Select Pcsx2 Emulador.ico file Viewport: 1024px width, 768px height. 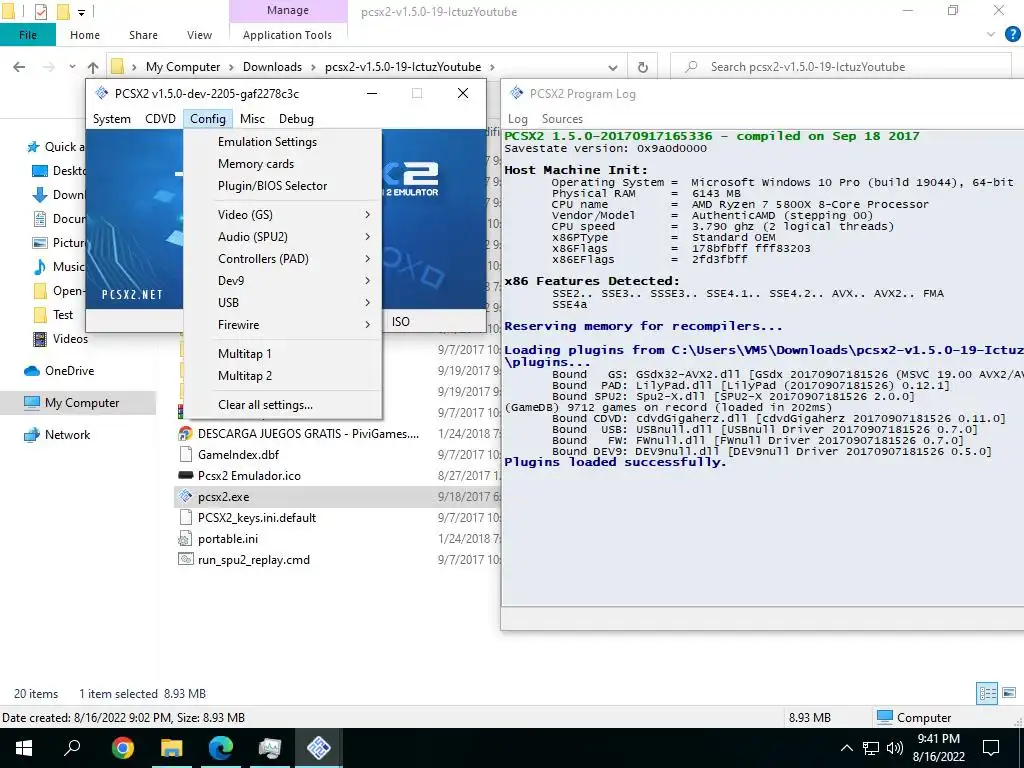point(249,476)
